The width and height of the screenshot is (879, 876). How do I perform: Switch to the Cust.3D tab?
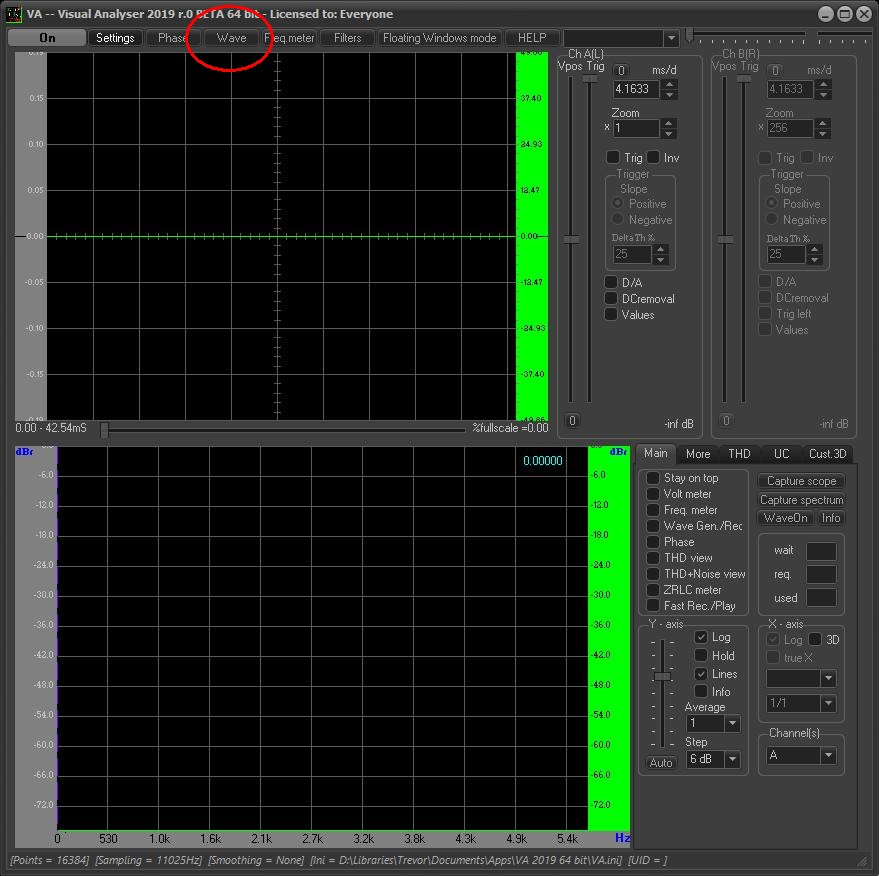pyautogui.click(x=827, y=453)
